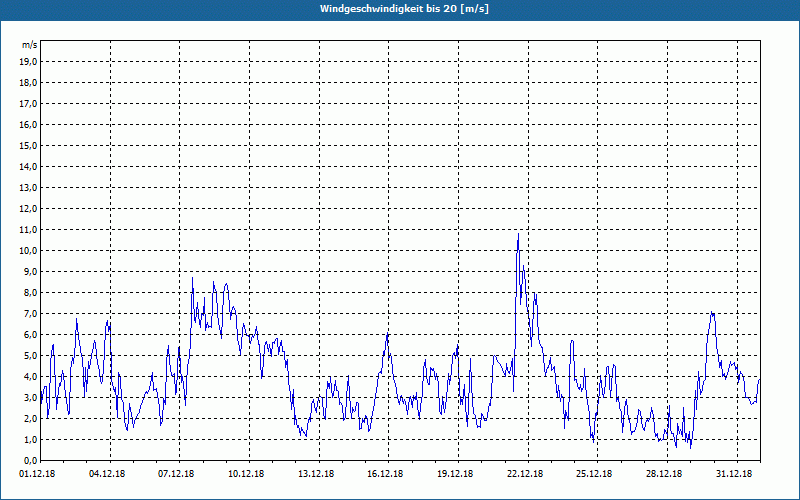Viewport: 800px width, 500px height.
Task: Click the '3,0' y-axis label
Action: click(30, 397)
